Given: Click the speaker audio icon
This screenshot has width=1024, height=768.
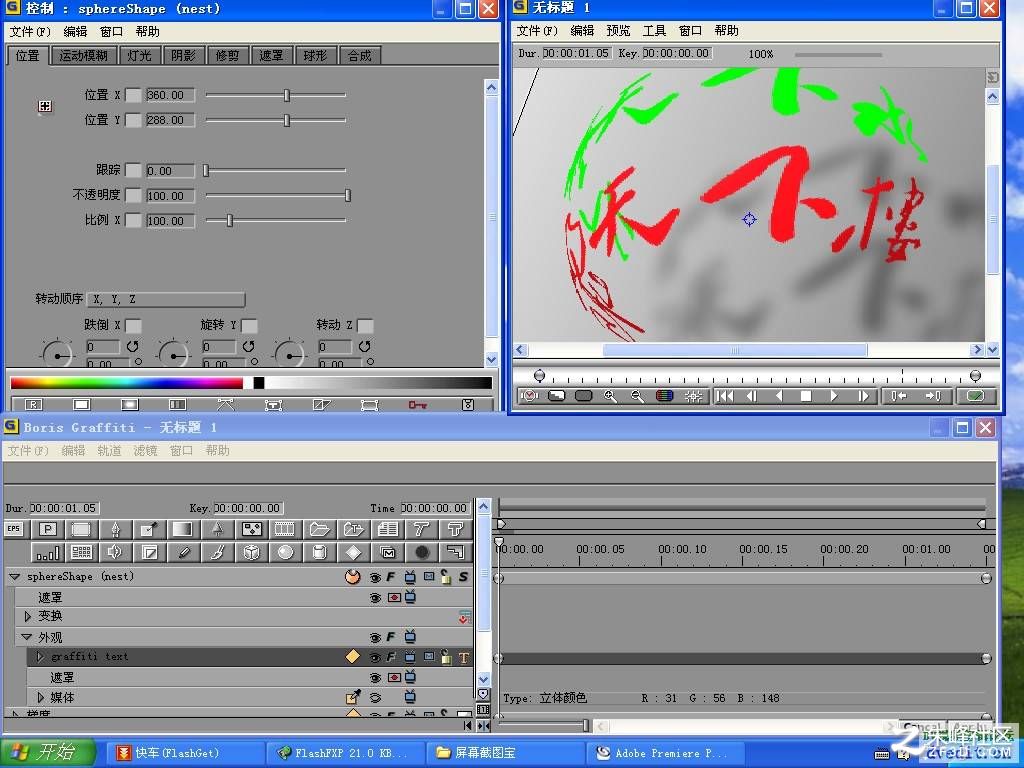Looking at the screenshot, I should pos(115,552).
